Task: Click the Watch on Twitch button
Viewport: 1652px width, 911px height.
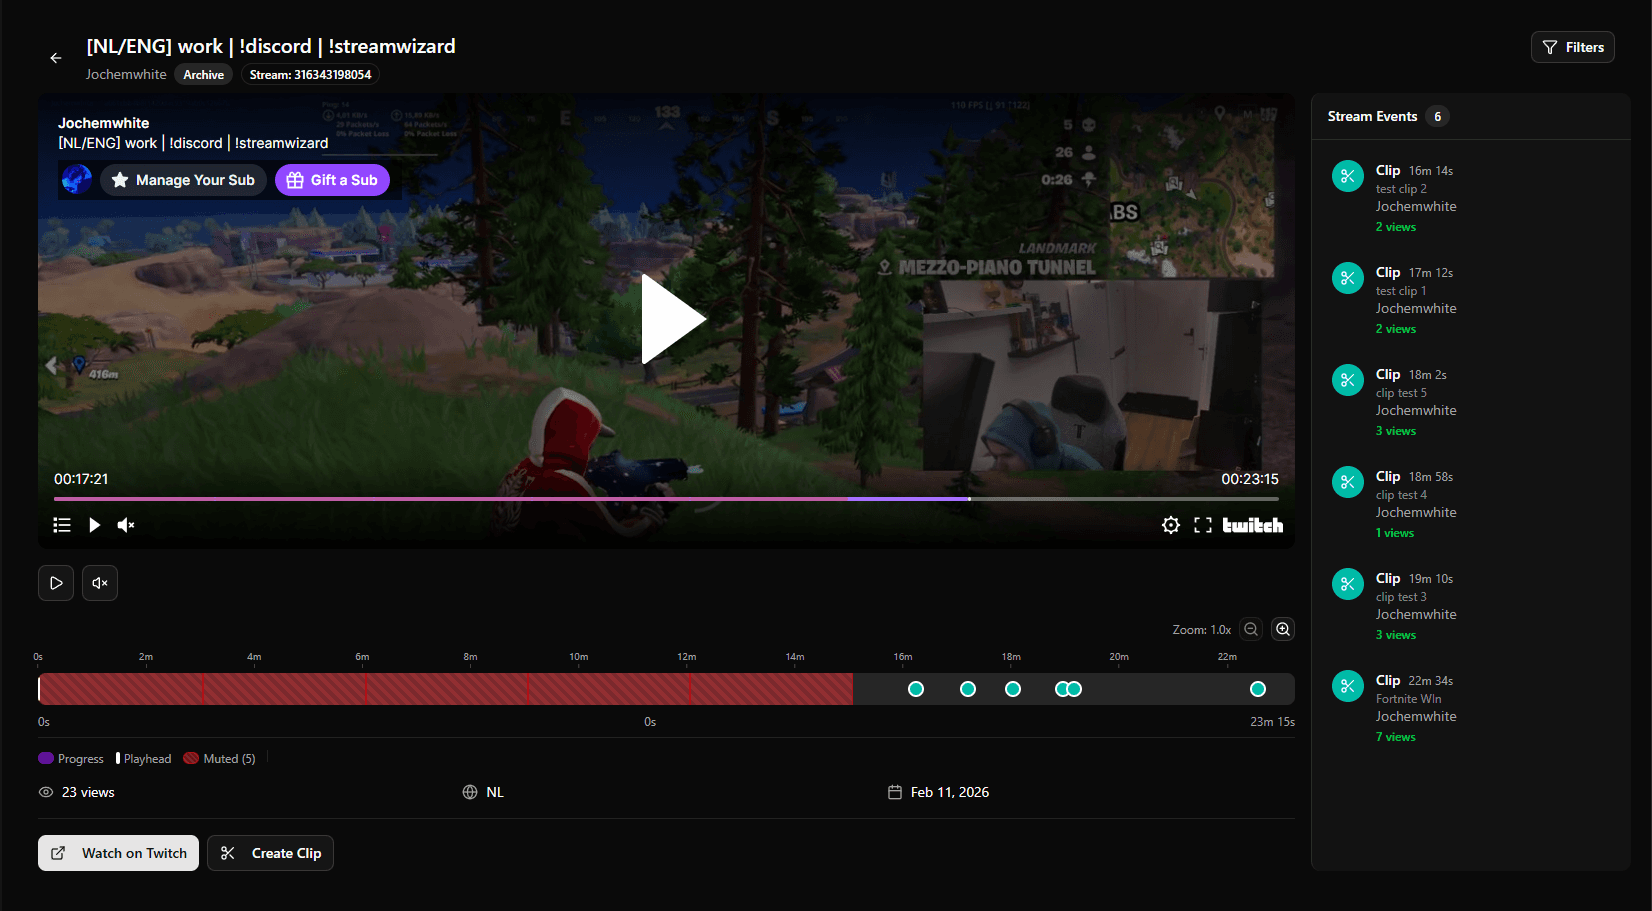Action: [117, 853]
